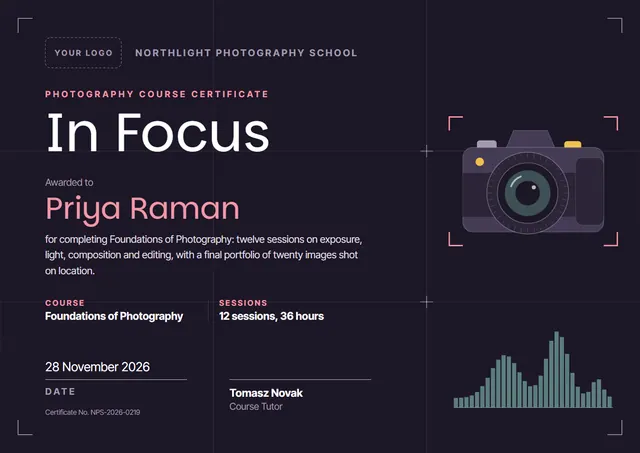Select the 12 sessions, 36 hours text
This screenshot has width=640, height=453.
pos(271,316)
